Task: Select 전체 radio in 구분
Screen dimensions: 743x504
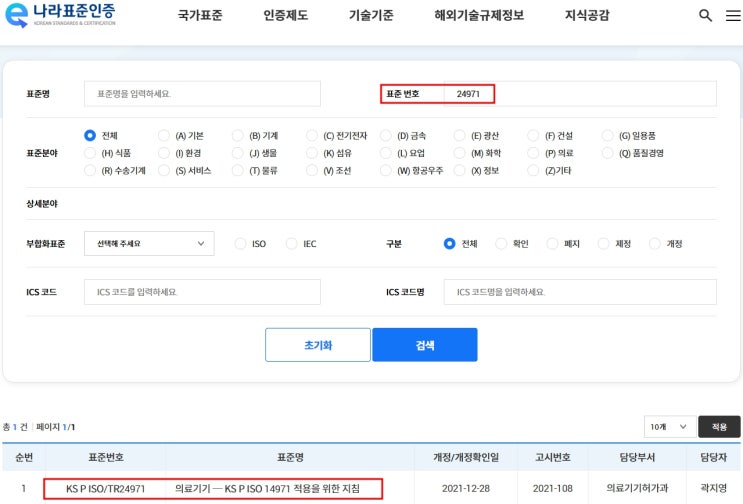Action: click(x=450, y=243)
